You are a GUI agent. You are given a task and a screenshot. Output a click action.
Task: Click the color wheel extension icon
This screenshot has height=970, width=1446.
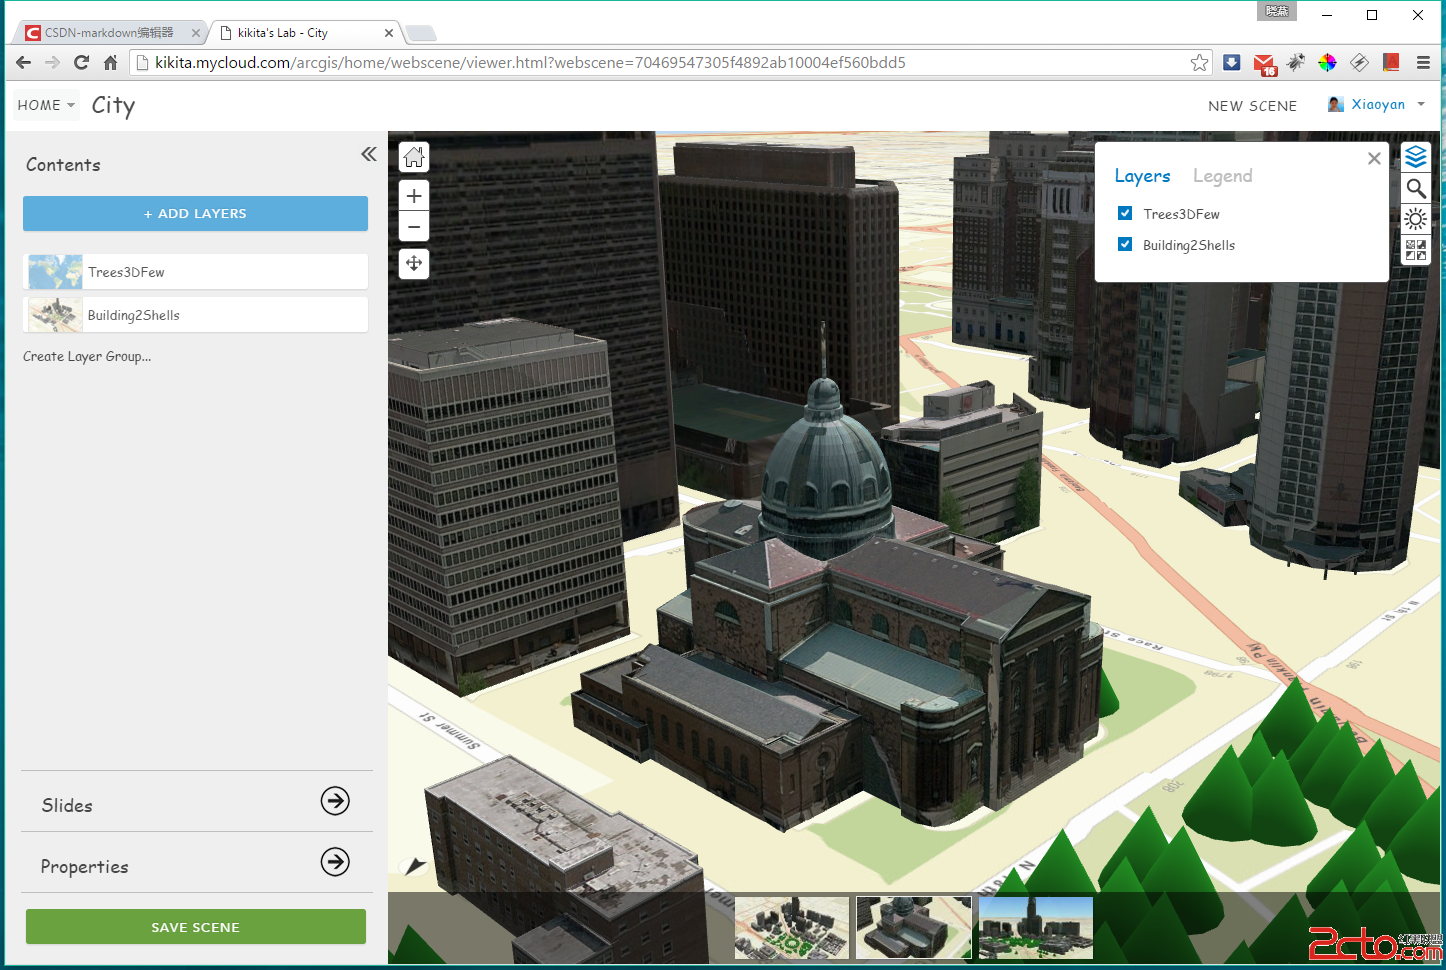[1327, 62]
